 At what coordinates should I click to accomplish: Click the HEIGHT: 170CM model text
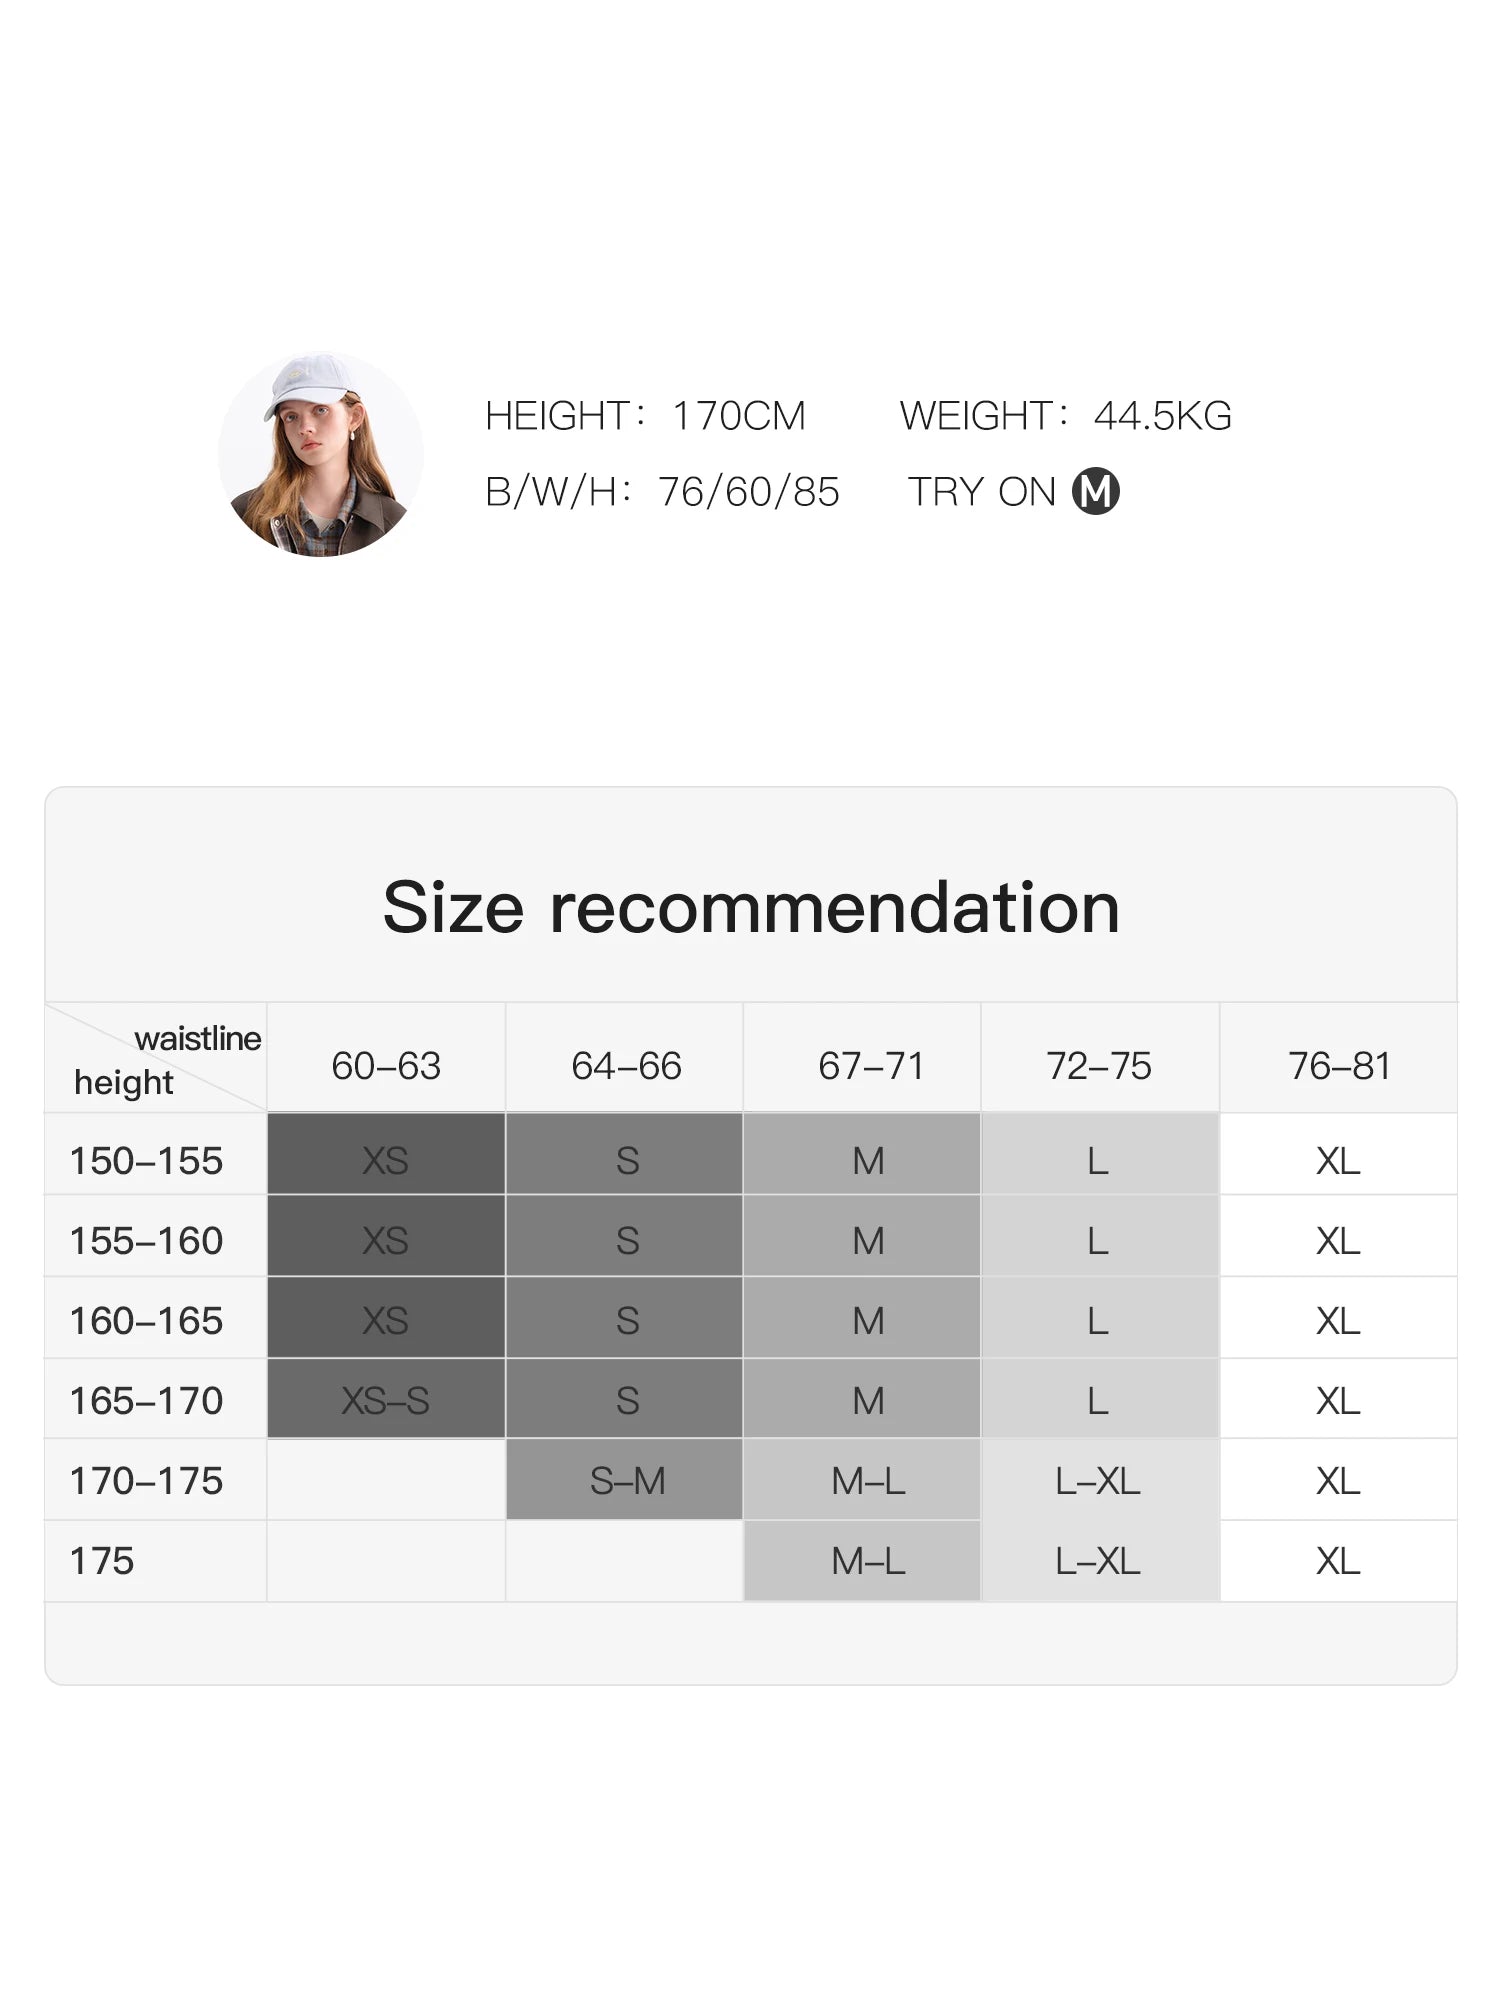tap(645, 416)
